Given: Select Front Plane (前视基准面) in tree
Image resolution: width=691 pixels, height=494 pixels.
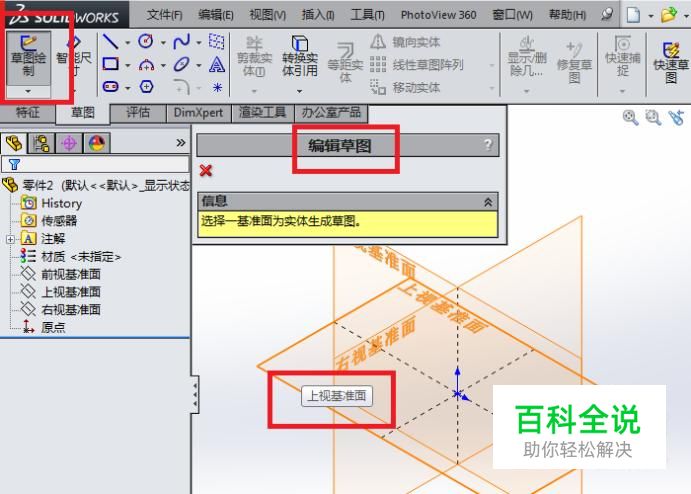Looking at the screenshot, I should [71, 275].
